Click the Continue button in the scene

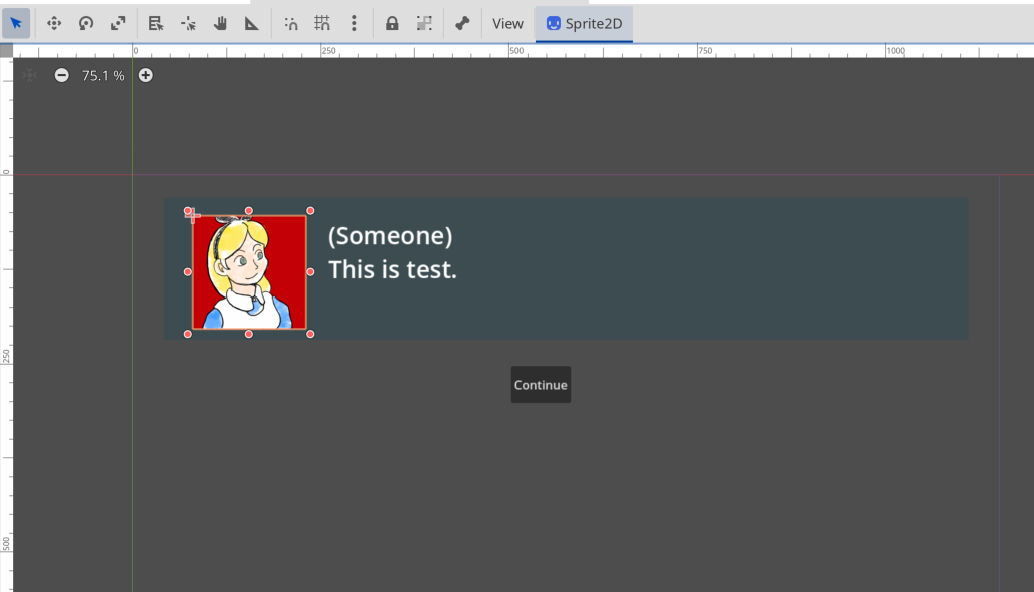pos(541,385)
